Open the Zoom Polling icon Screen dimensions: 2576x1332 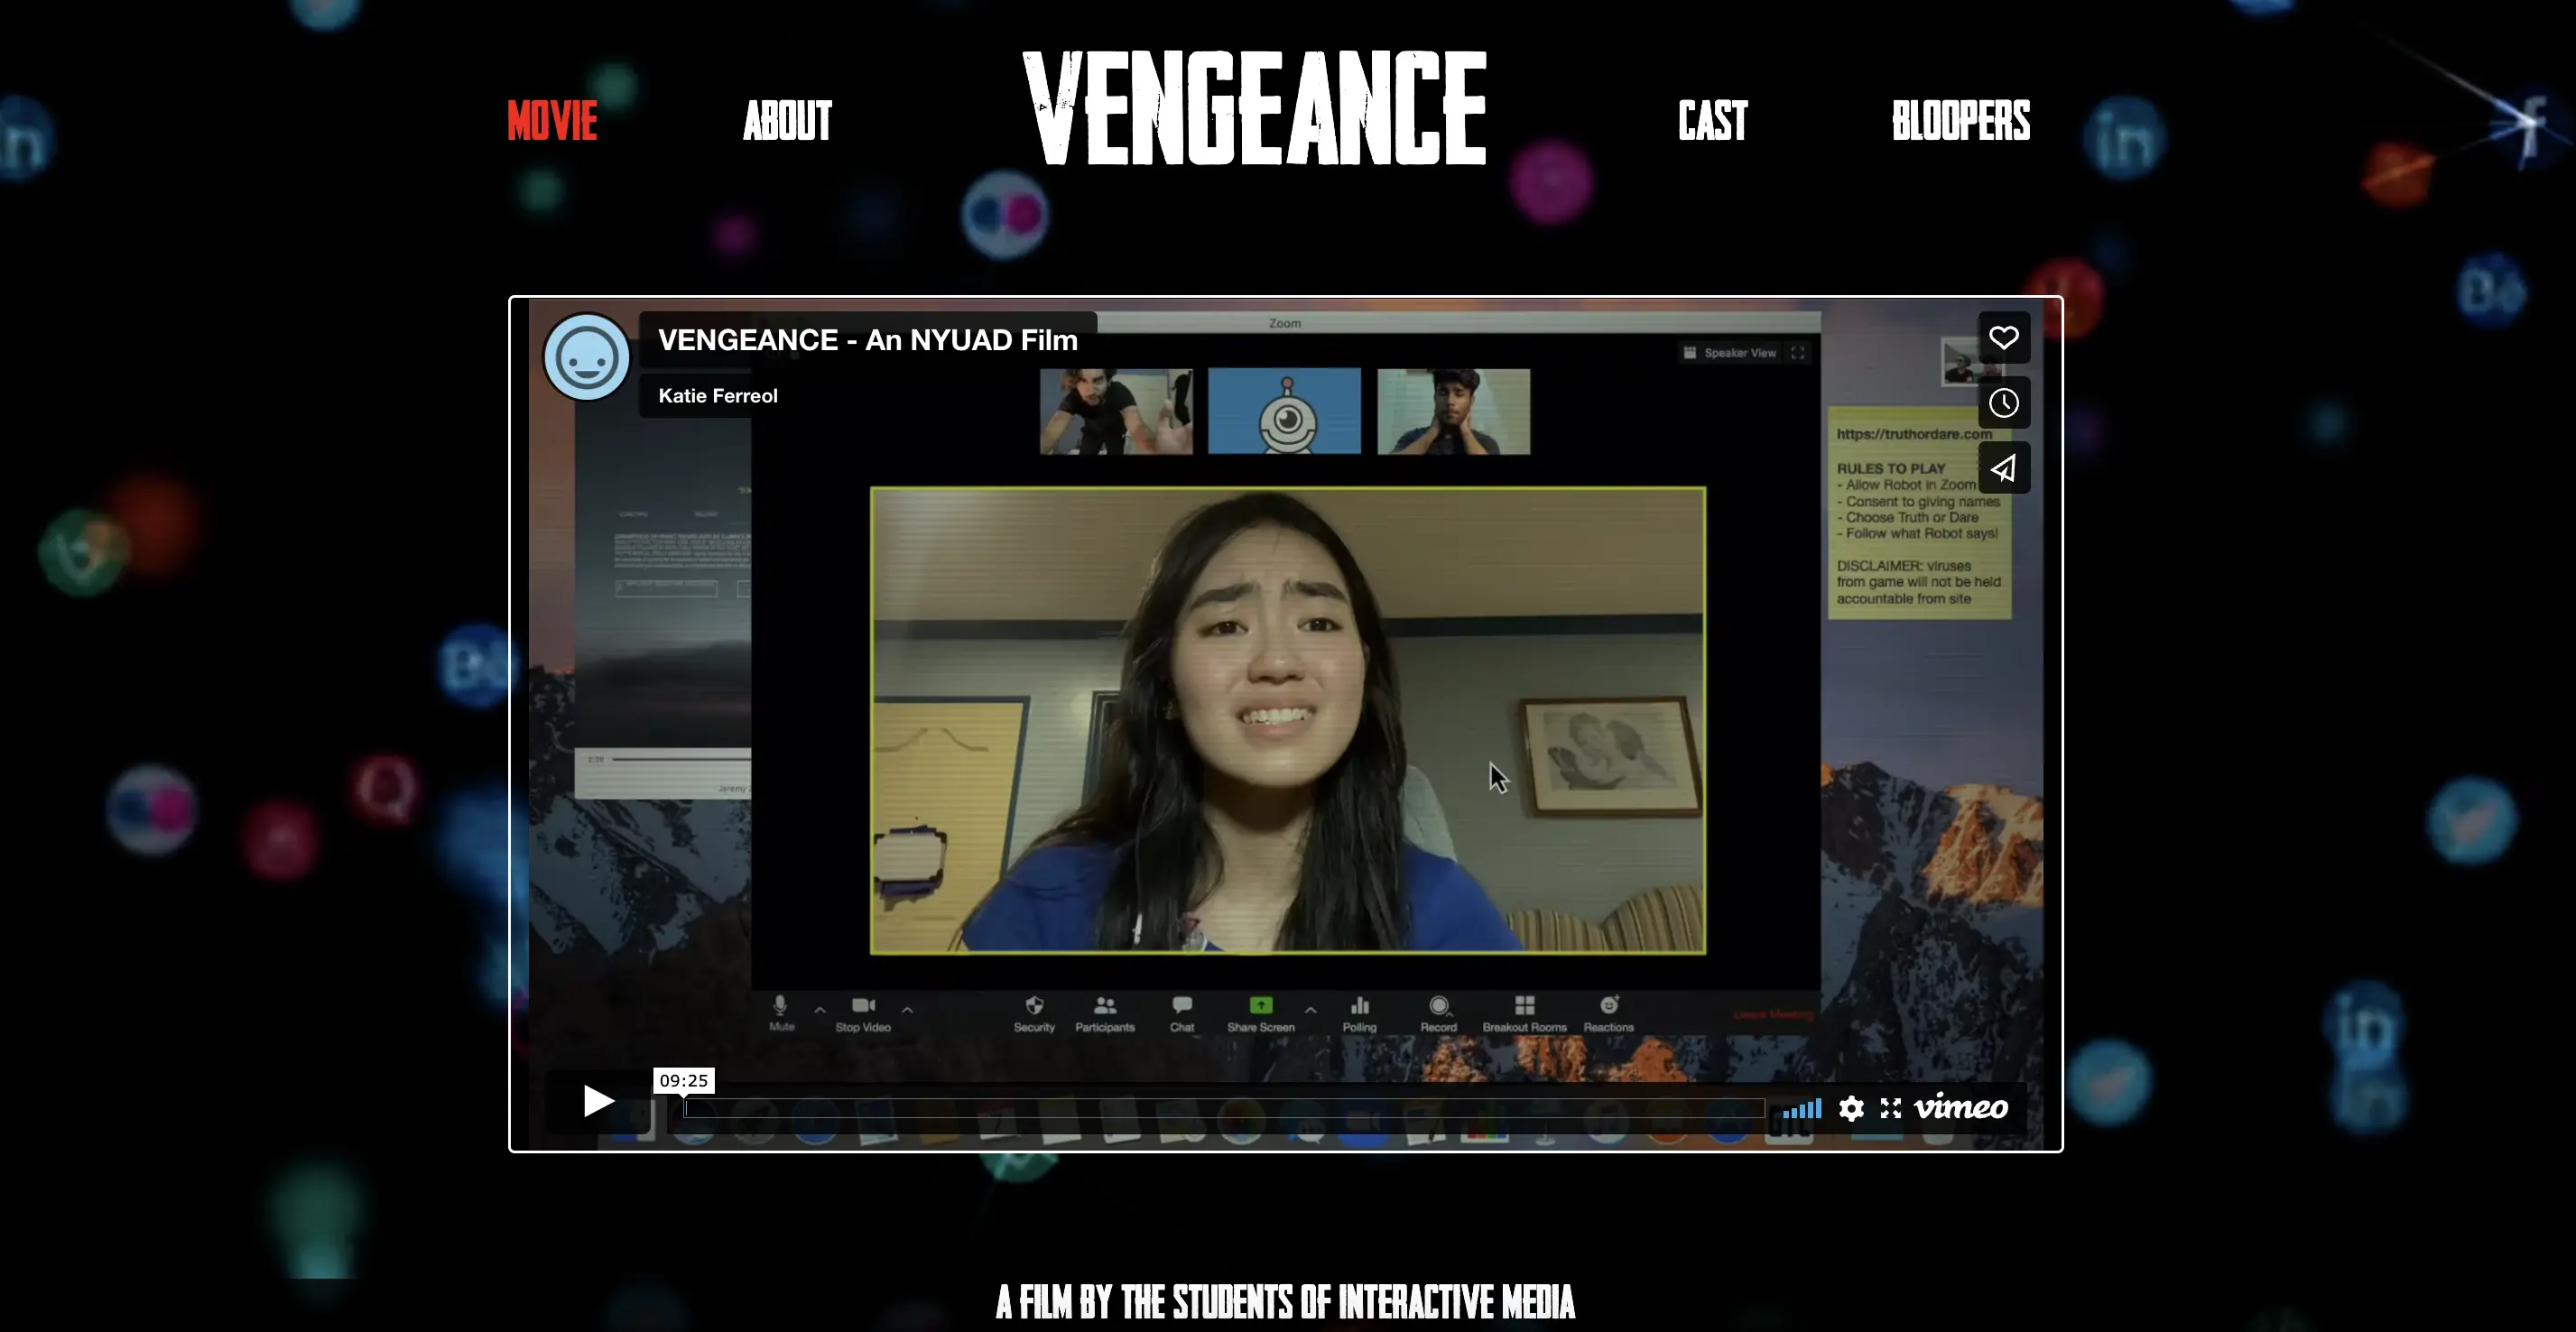point(1359,1005)
